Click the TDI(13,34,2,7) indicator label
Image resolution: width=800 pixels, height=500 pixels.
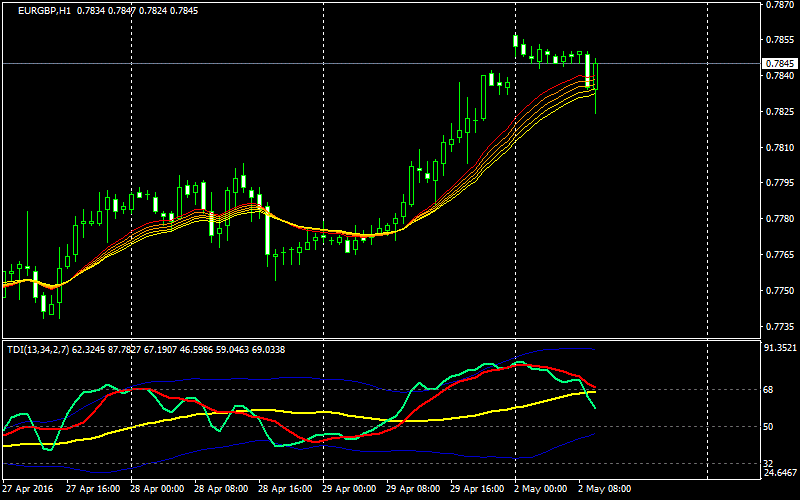pos(38,350)
